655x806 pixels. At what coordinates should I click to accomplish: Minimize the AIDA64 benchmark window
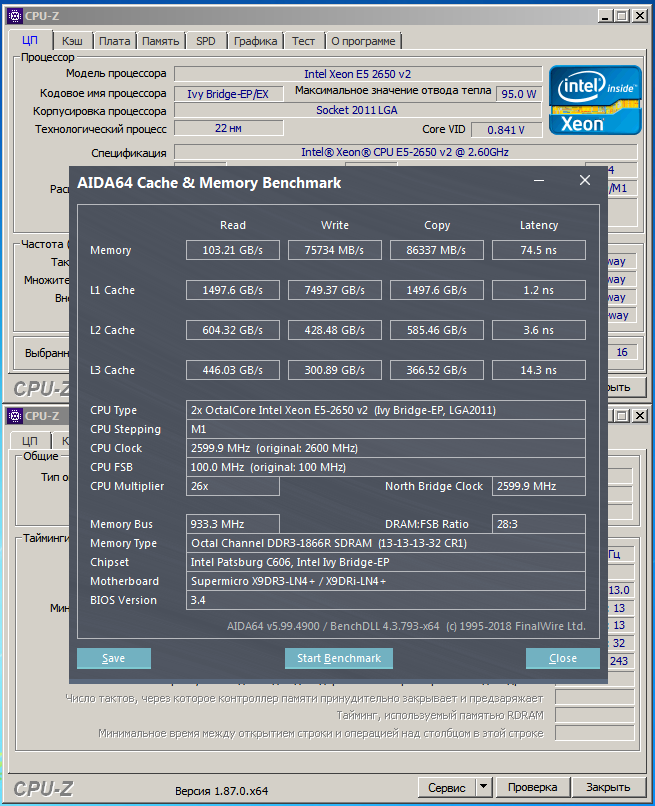[539, 180]
